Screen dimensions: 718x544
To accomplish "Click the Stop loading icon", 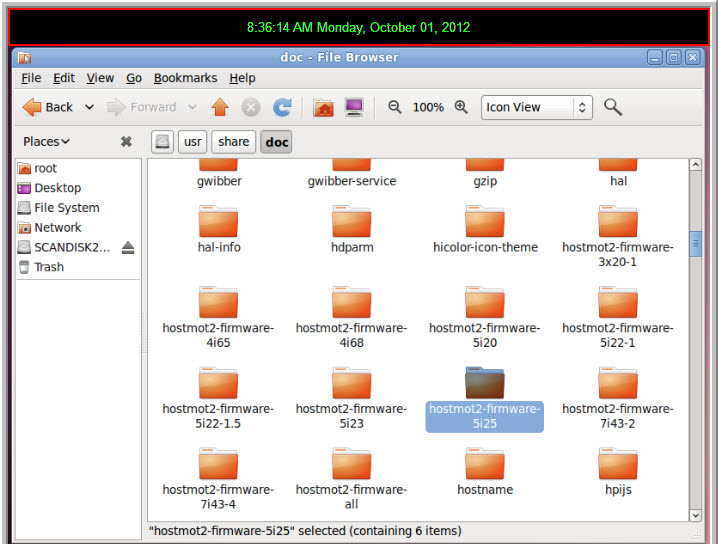I will click(x=251, y=108).
